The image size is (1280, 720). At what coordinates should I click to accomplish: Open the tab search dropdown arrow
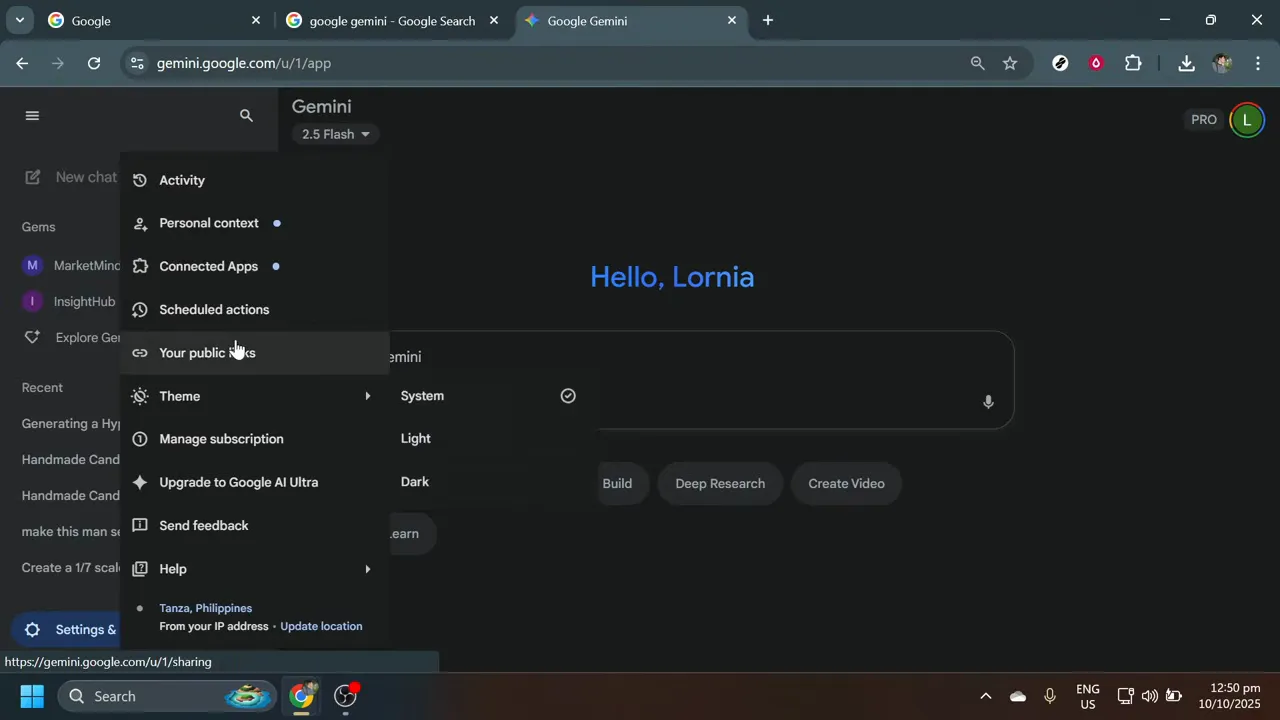(19, 20)
